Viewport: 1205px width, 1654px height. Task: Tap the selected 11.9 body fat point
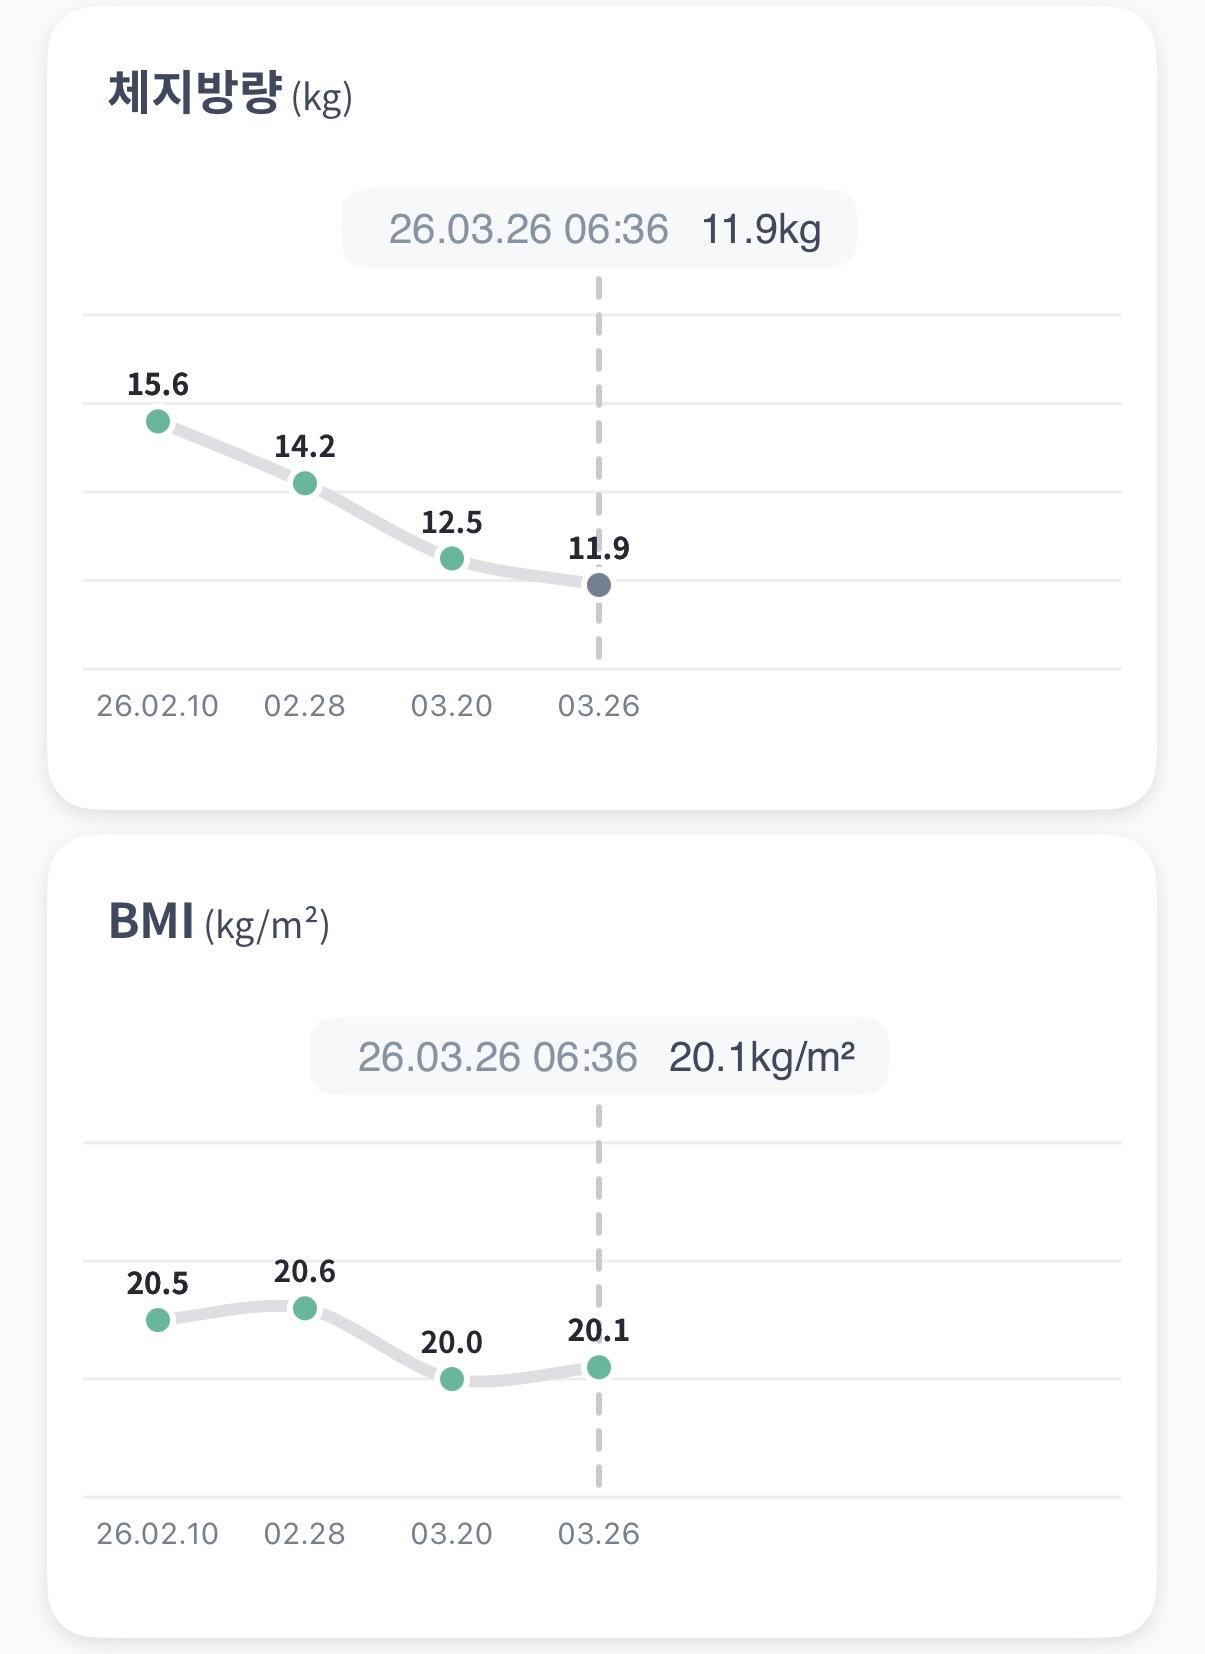(x=599, y=585)
